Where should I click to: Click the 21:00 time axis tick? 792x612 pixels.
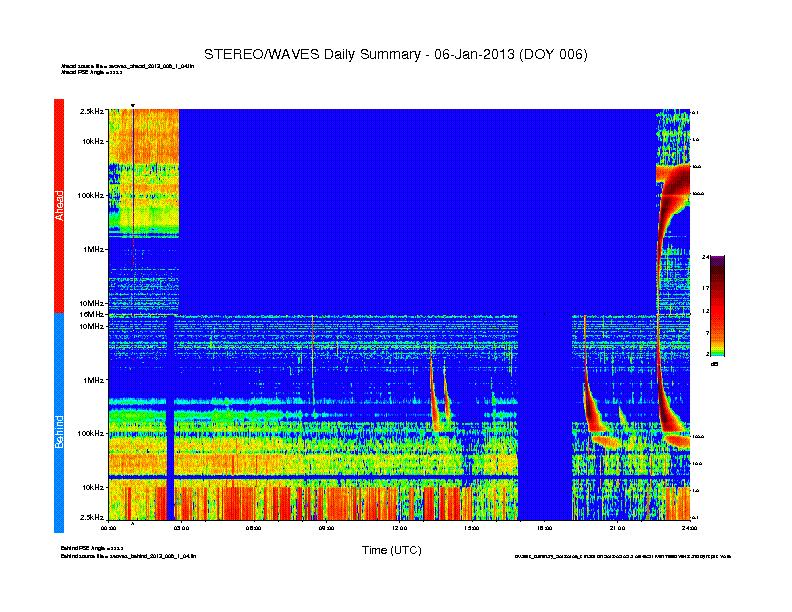[617, 528]
